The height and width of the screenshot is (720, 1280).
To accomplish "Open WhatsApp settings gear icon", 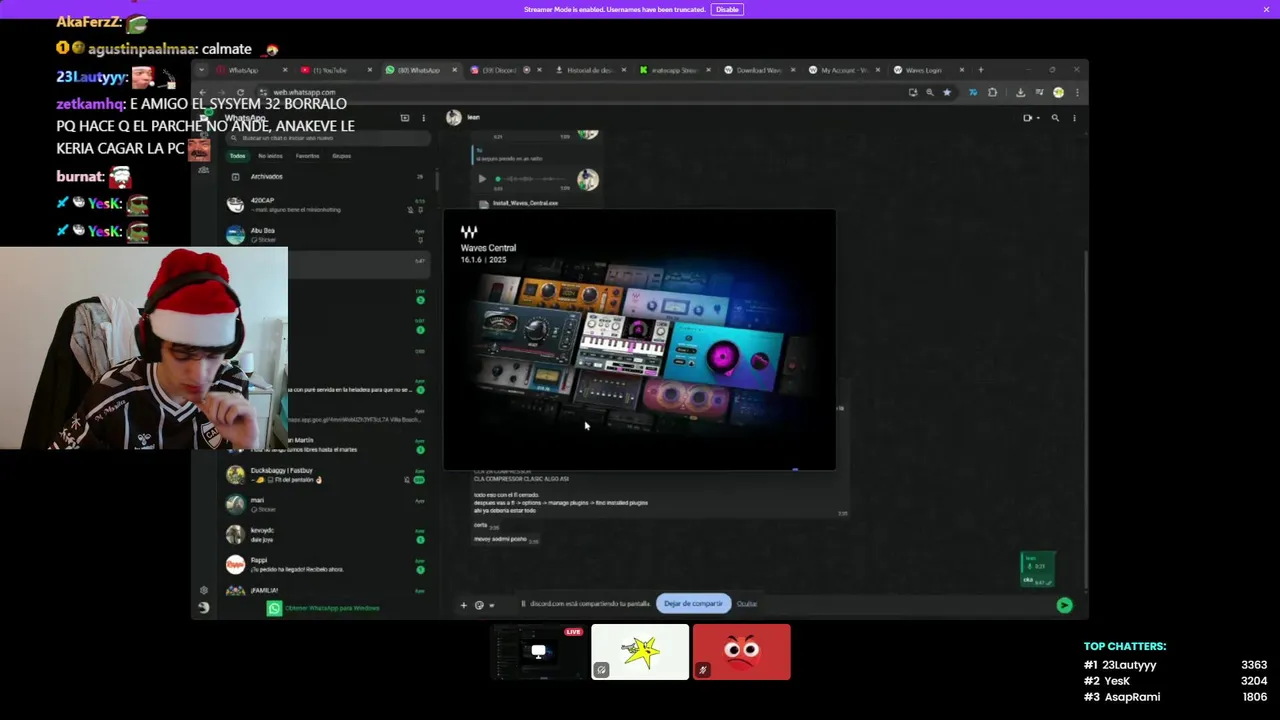I will [203, 590].
